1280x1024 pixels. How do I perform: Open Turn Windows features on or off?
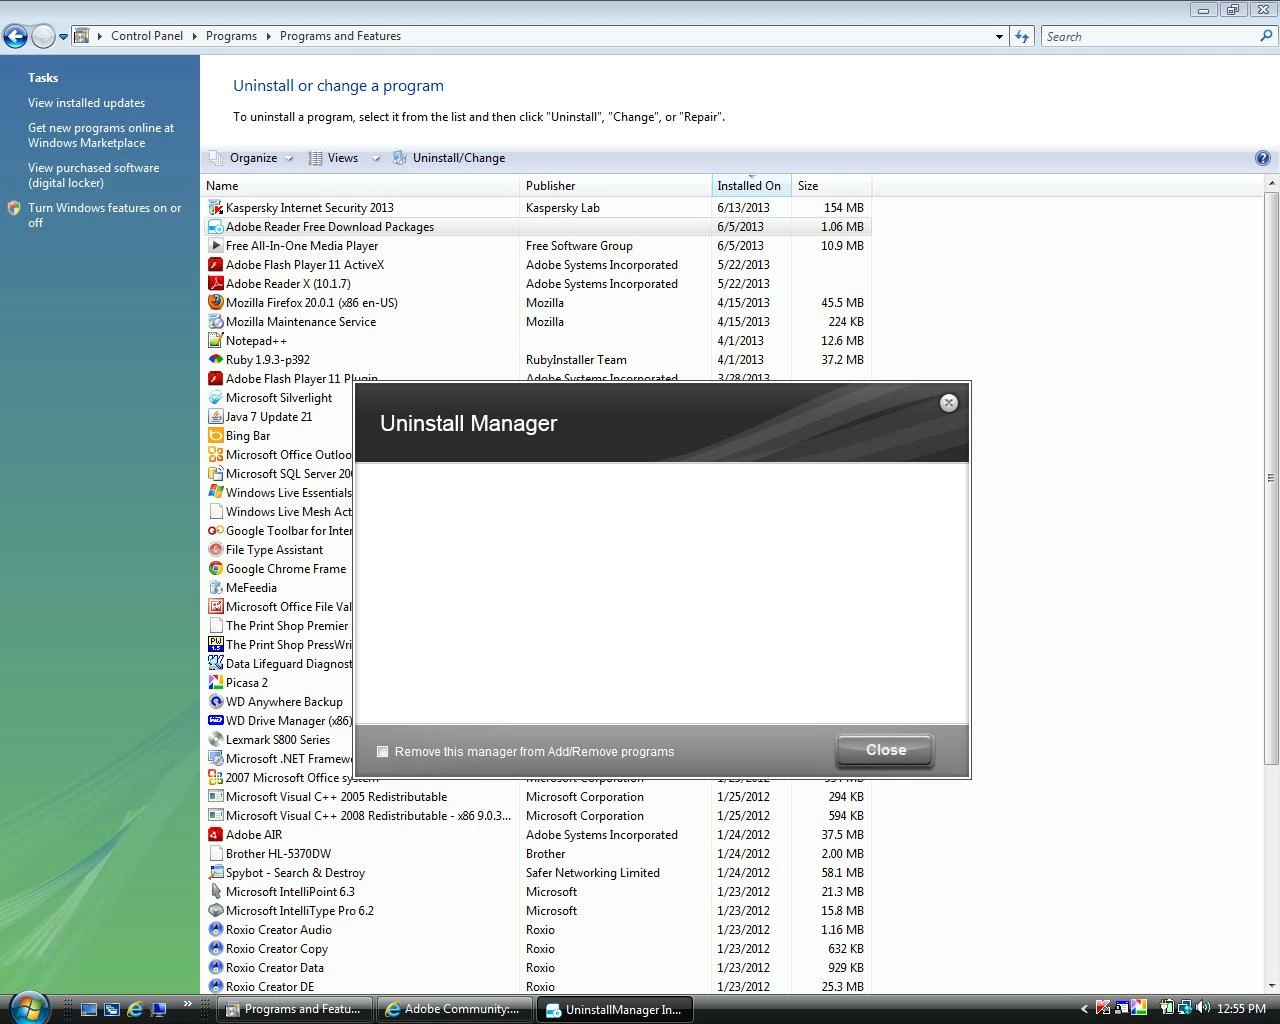(x=104, y=215)
